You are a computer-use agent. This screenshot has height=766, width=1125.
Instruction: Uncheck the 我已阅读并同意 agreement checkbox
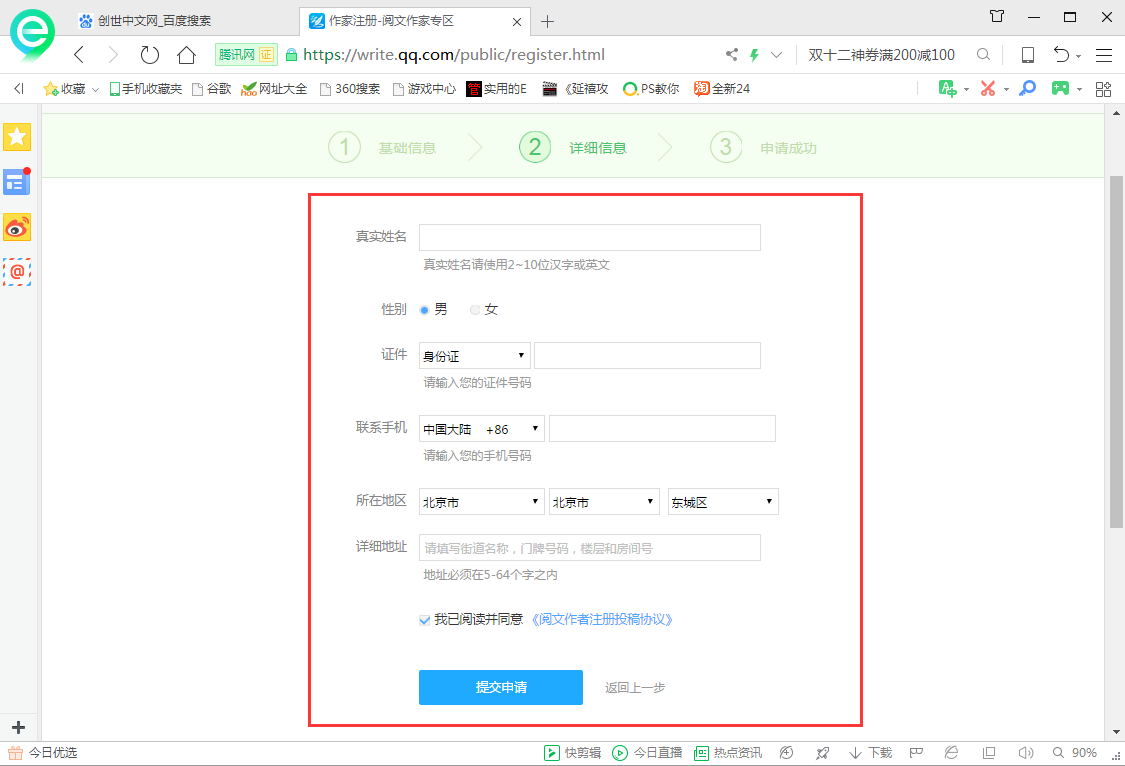coord(425,620)
